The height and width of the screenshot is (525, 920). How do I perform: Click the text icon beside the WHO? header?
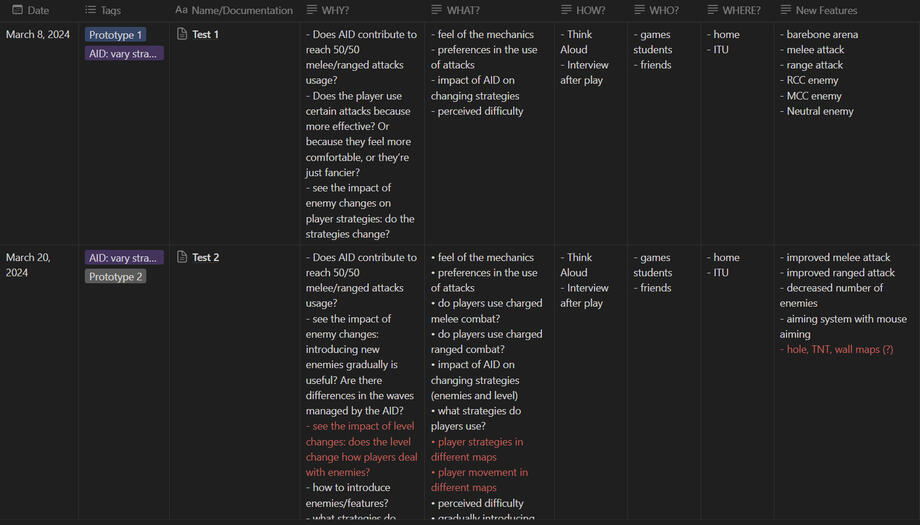[640, 10]
